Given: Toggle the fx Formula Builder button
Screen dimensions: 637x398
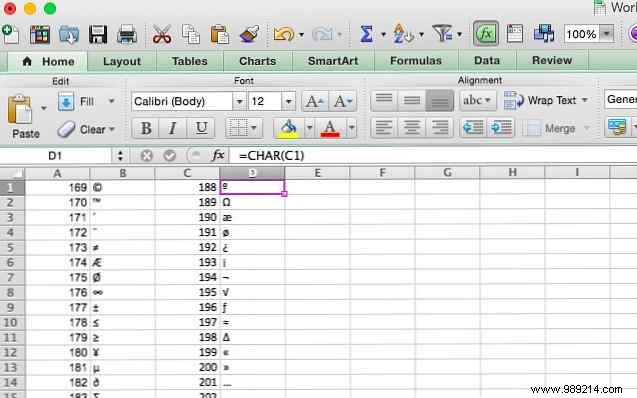Looking at the screenshot, I should 486,34.
